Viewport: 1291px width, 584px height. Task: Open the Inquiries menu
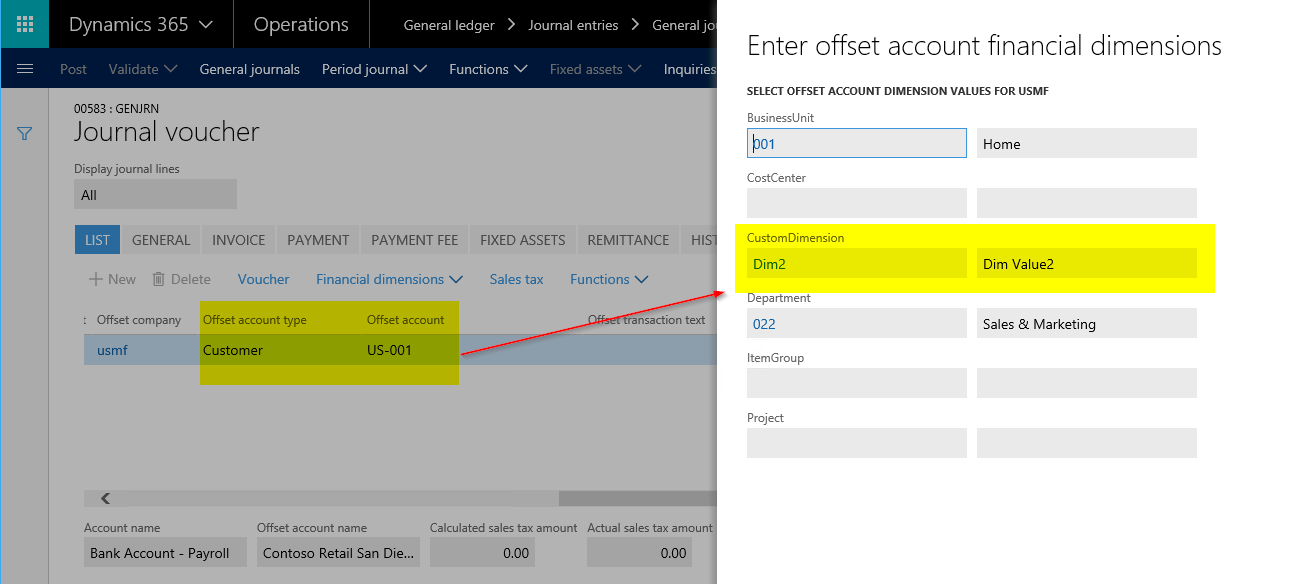(690, 69)
